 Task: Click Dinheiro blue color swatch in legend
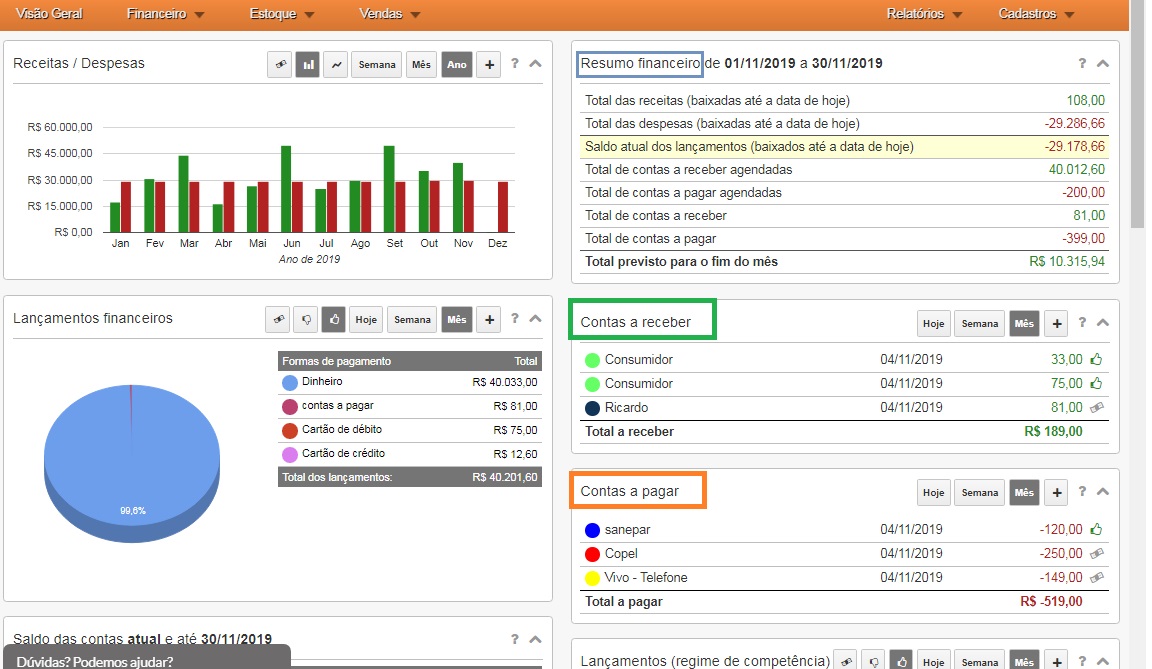tap(290, 382)
